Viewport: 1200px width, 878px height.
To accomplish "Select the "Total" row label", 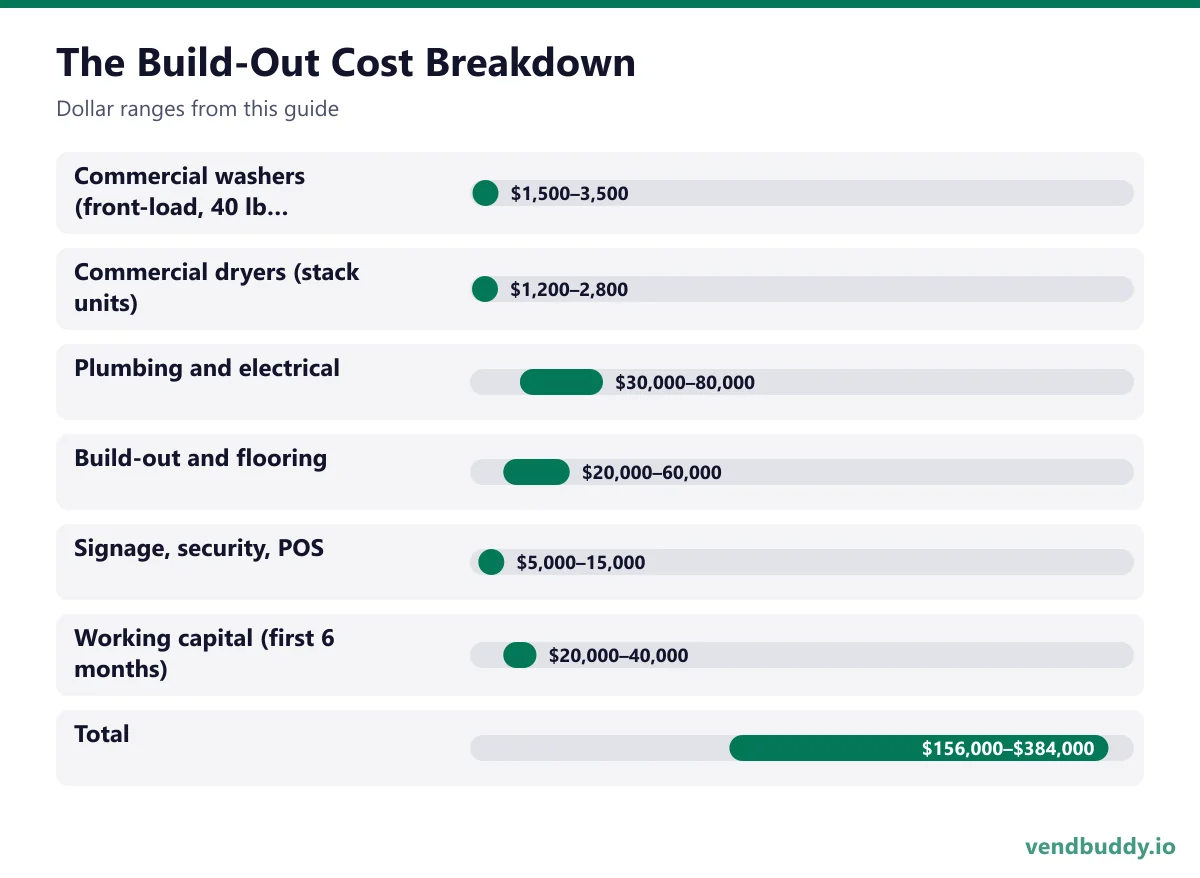I will click(x=102, y=734).
